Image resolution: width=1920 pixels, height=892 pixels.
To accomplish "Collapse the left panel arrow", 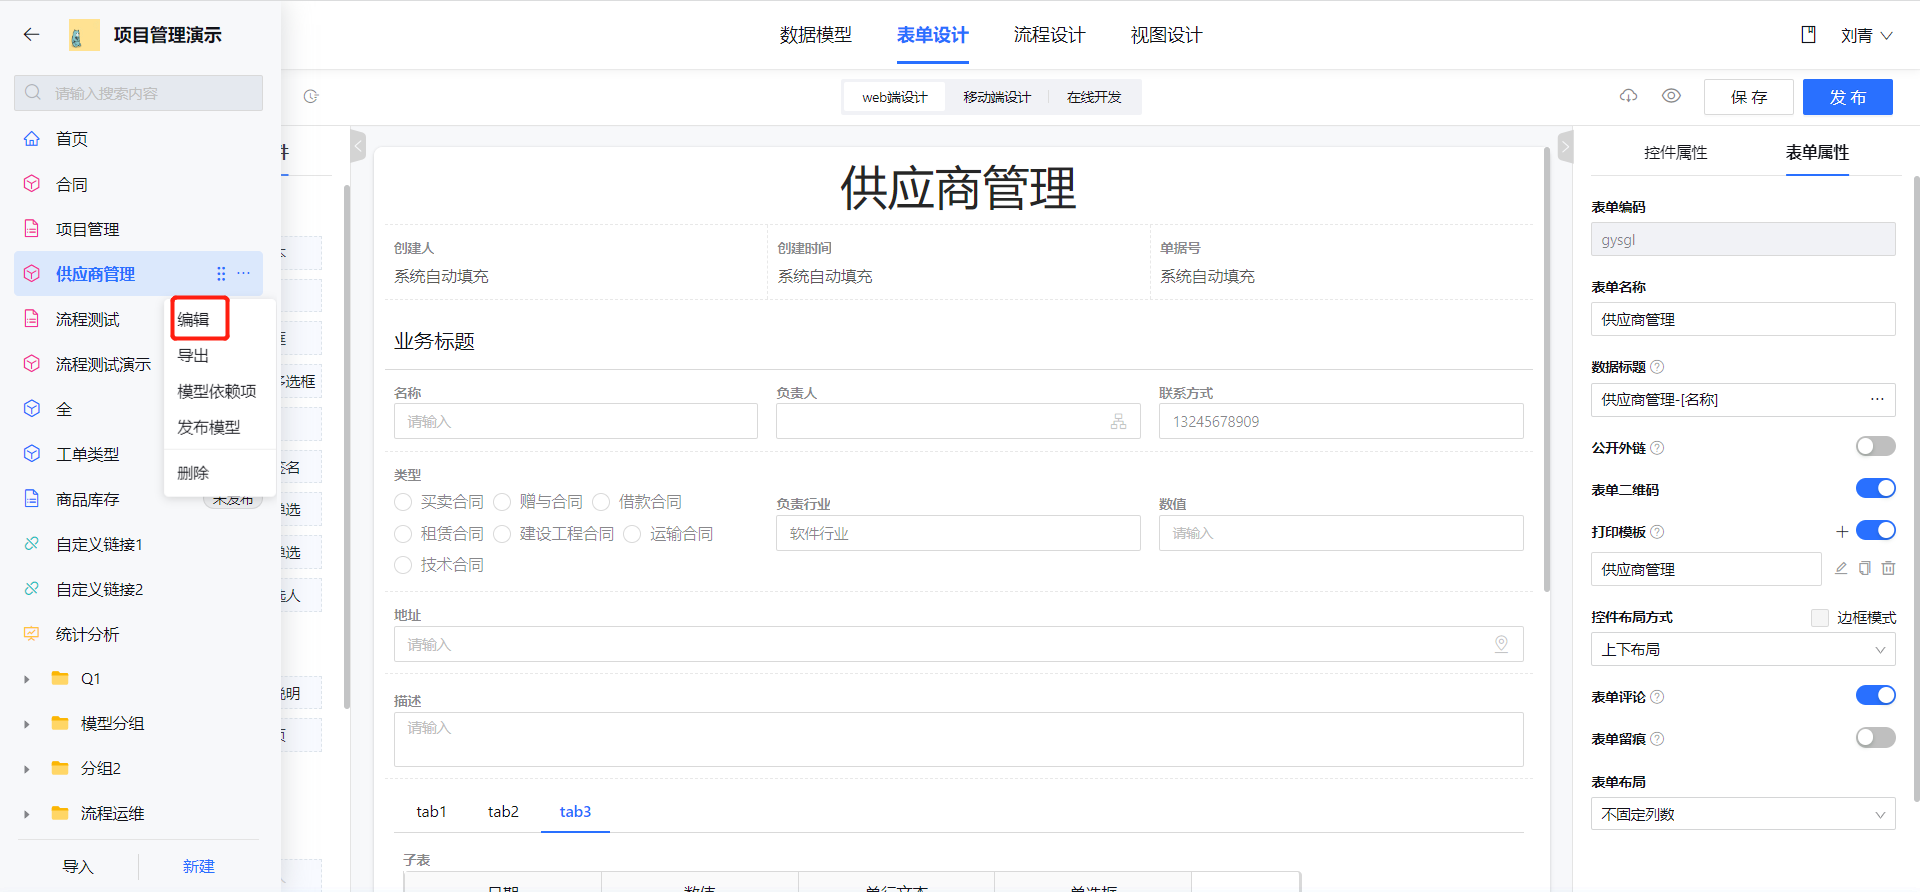I will 358,146.
